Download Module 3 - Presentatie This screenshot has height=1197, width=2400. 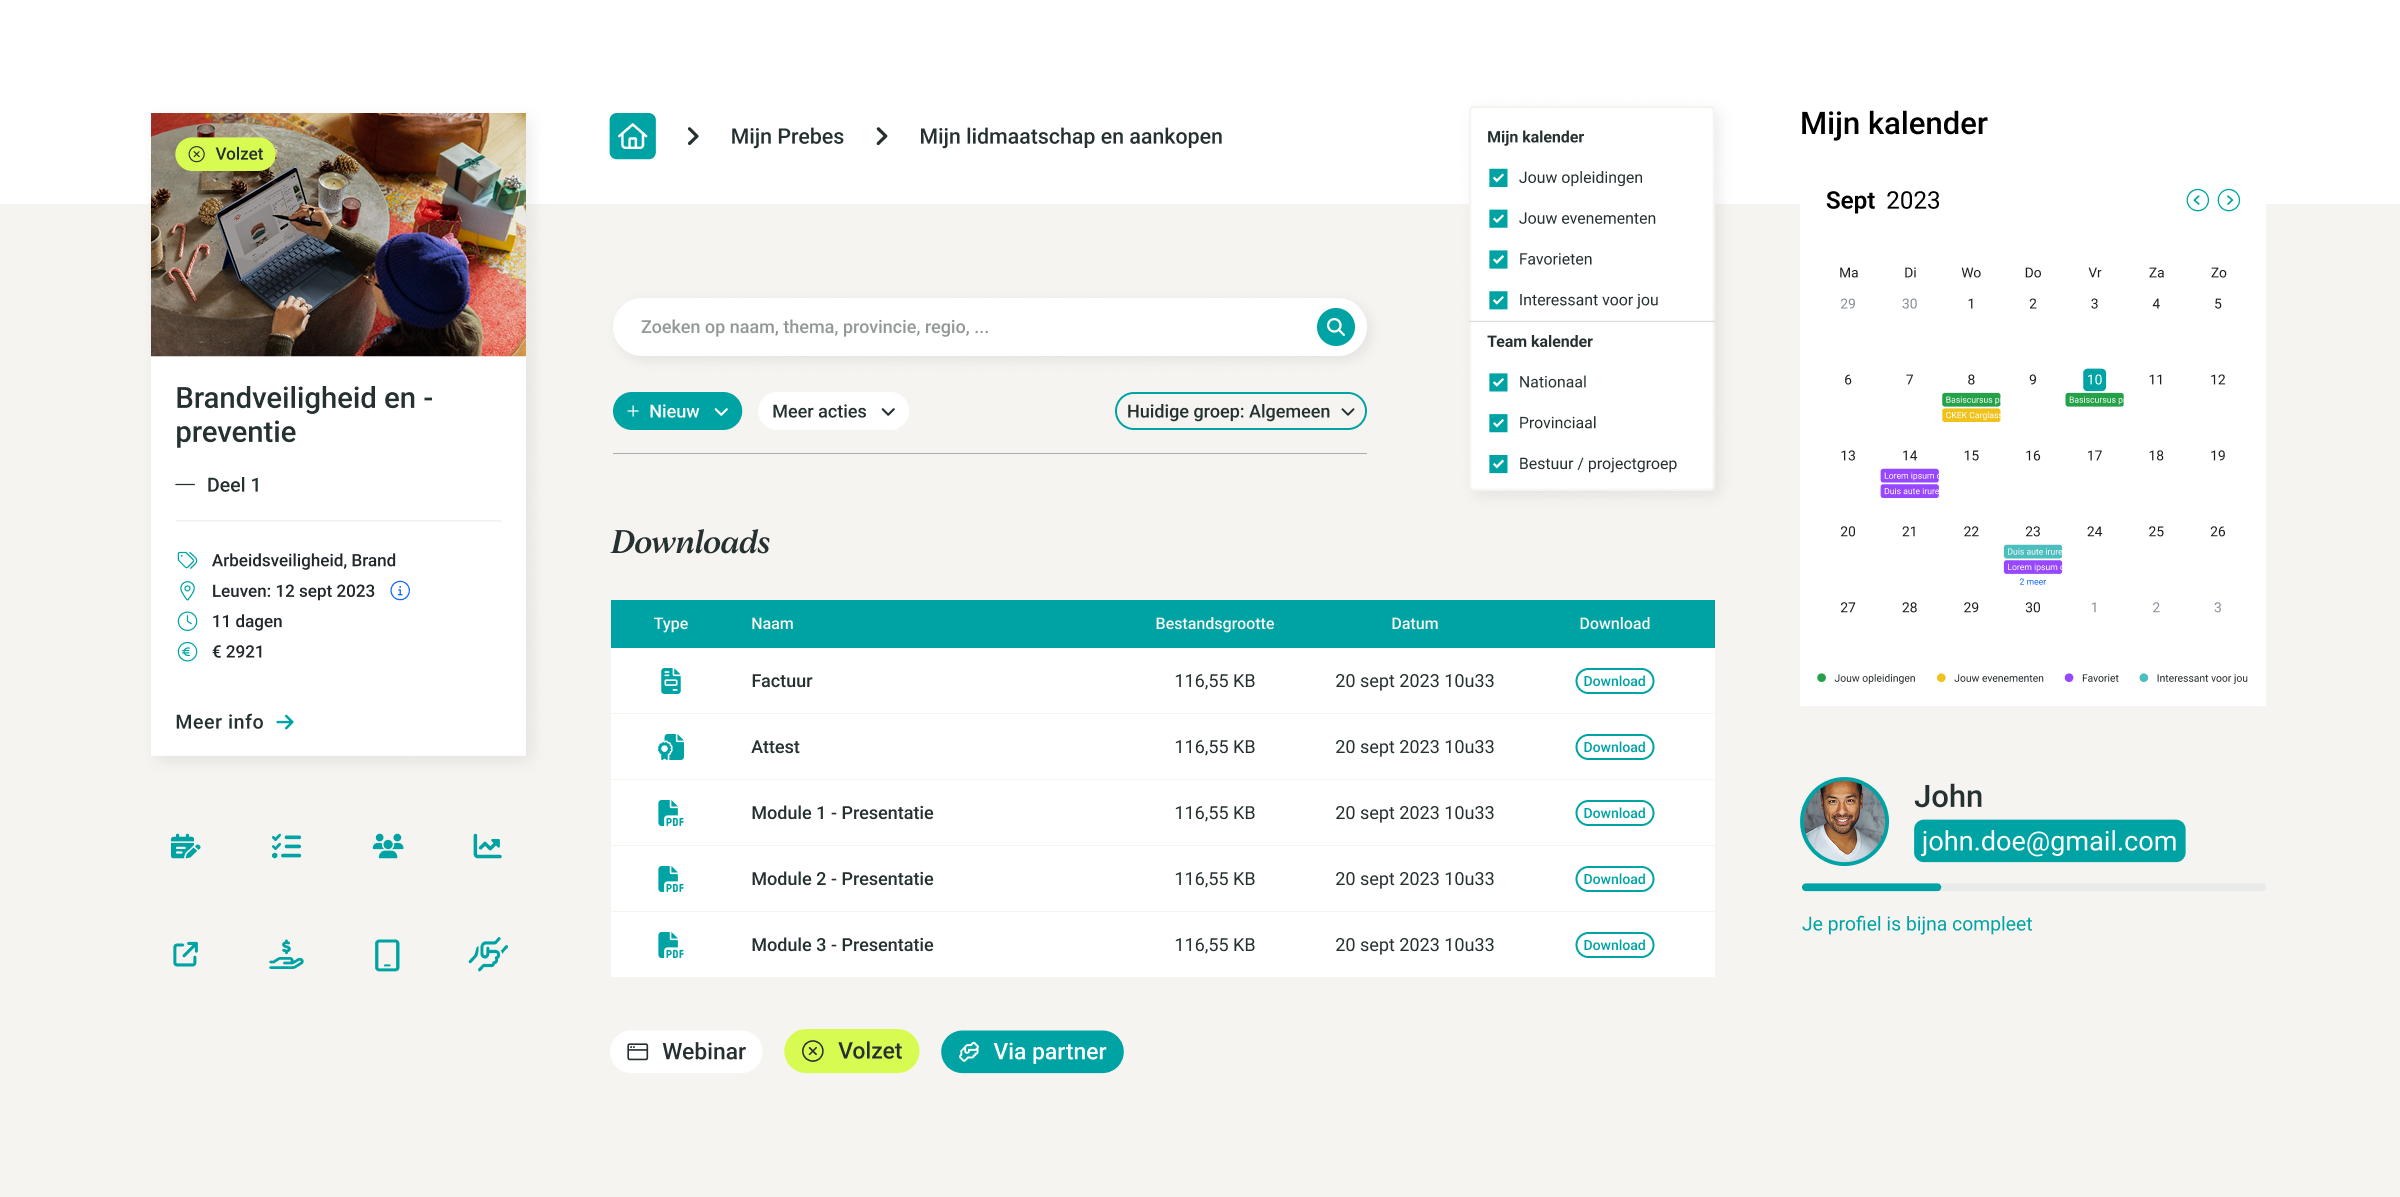(1614, 945)
